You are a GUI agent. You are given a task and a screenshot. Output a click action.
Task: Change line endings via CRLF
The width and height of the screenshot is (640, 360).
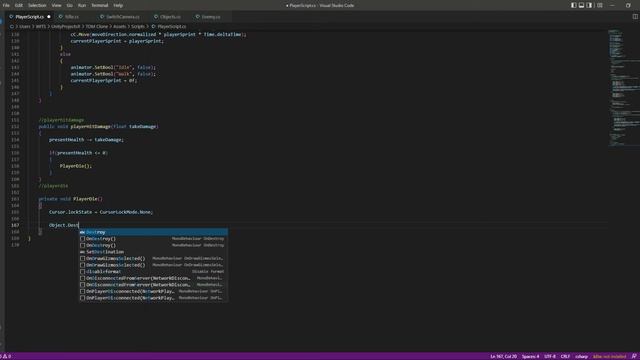pos(565,356)
